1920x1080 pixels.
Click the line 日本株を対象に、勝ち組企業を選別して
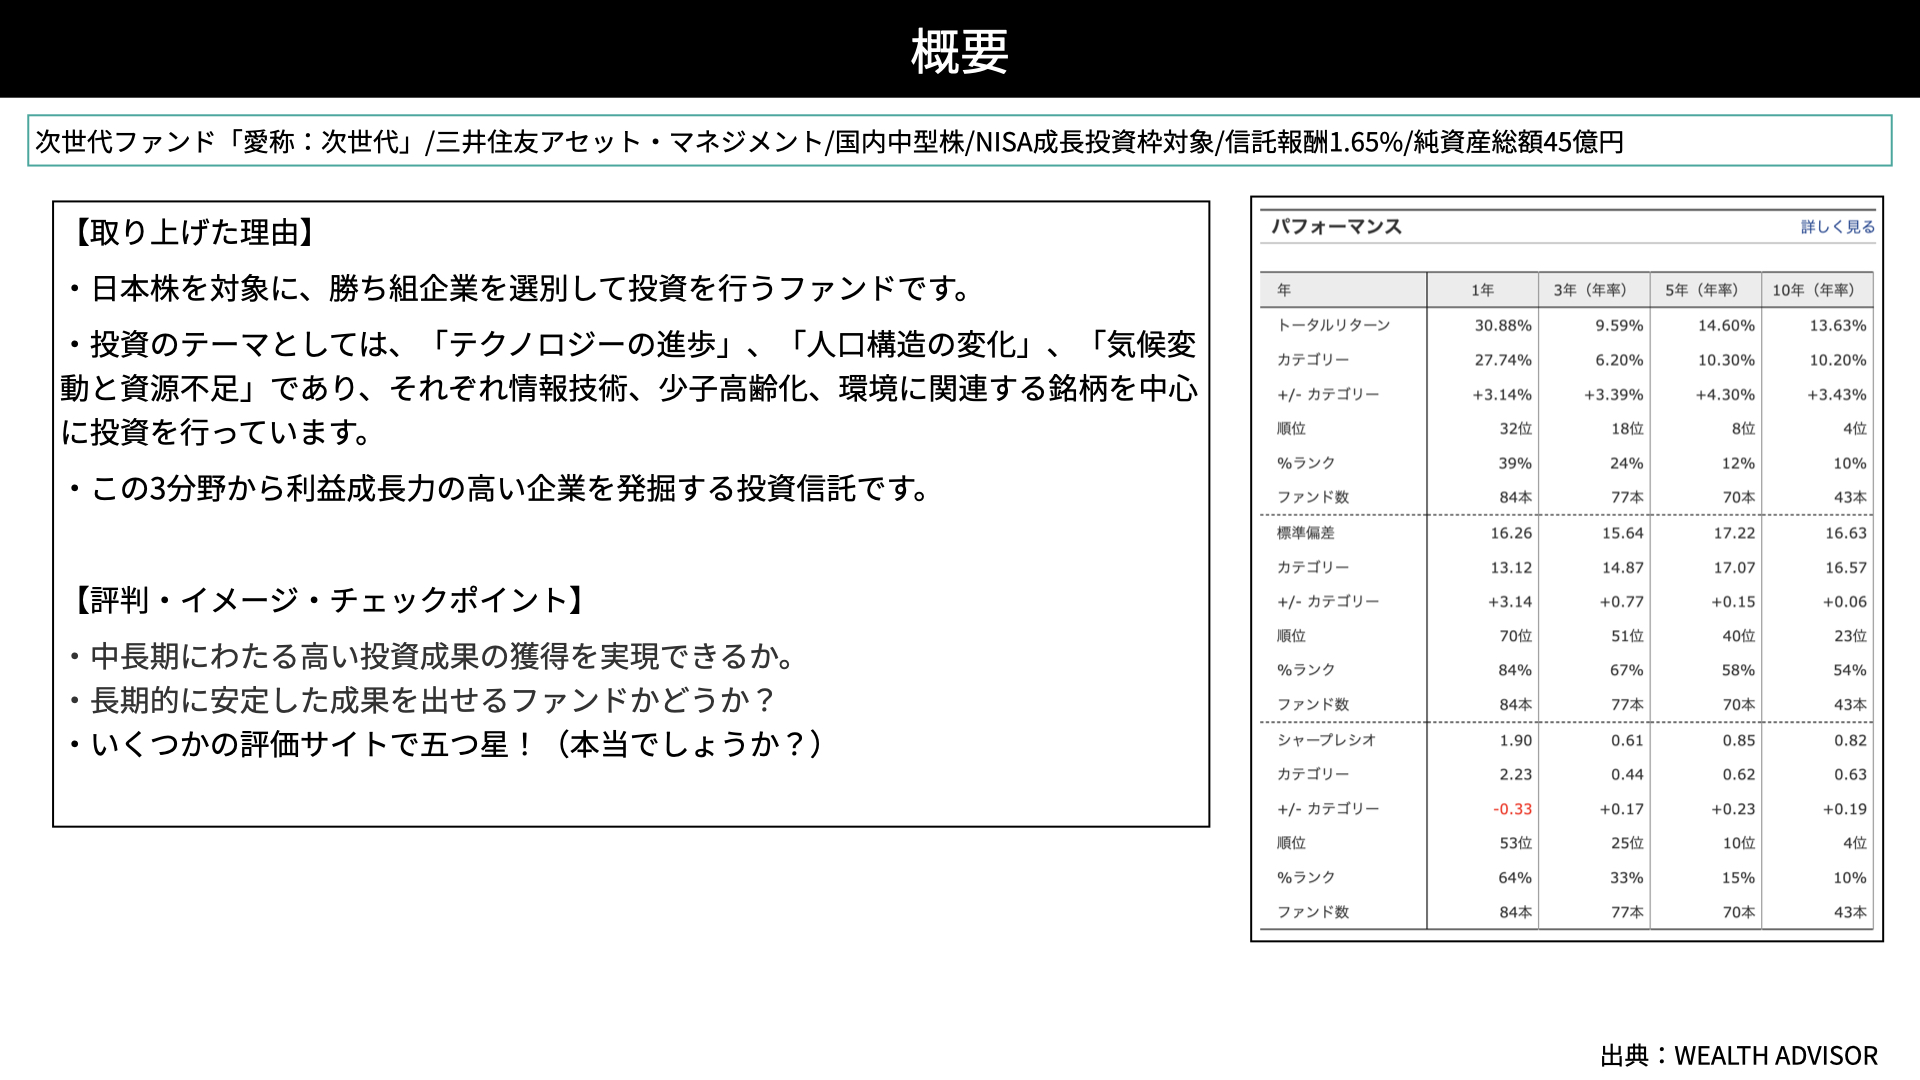(520, 288)
